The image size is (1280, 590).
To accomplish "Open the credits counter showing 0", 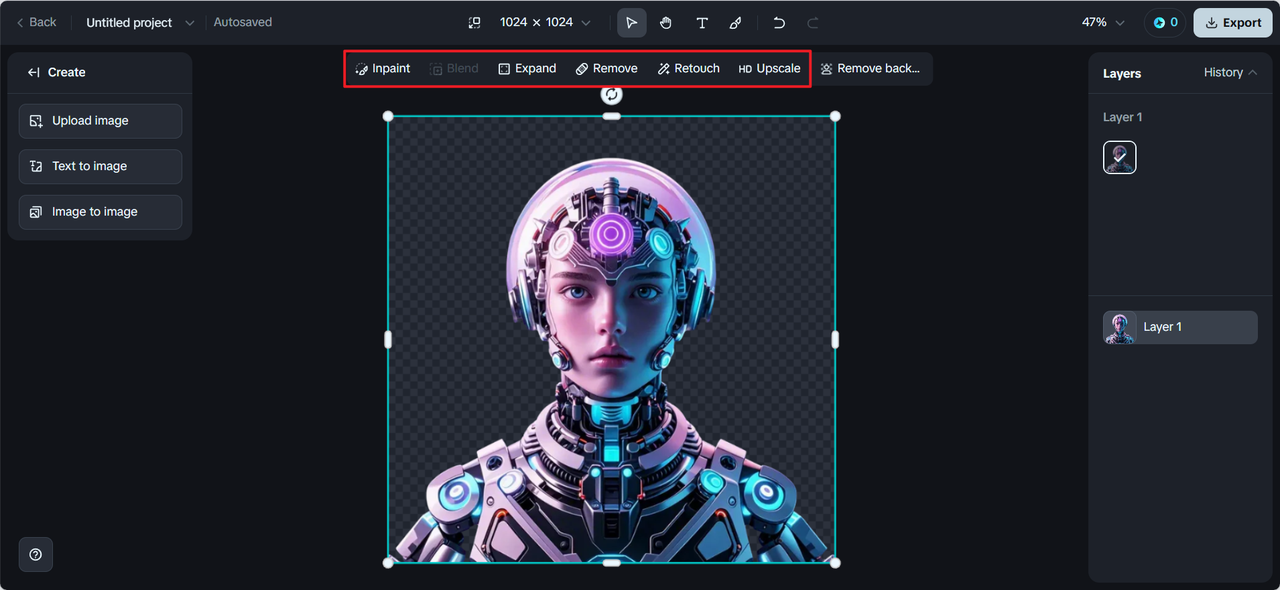I will click(x=1165, y=22).
